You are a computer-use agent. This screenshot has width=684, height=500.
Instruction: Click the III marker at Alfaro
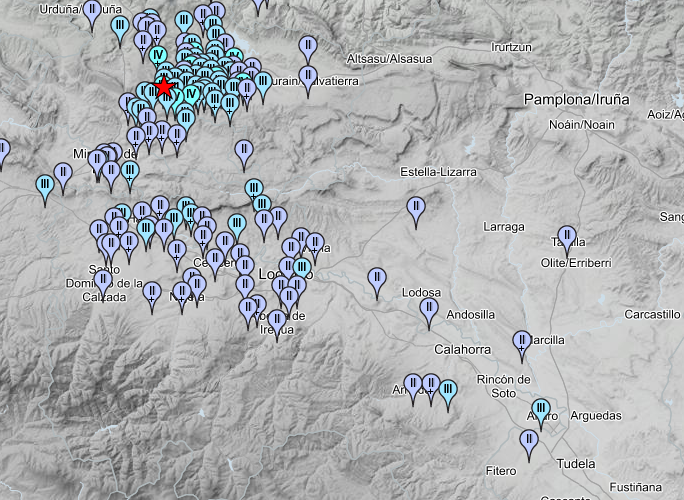click(541, 409)
